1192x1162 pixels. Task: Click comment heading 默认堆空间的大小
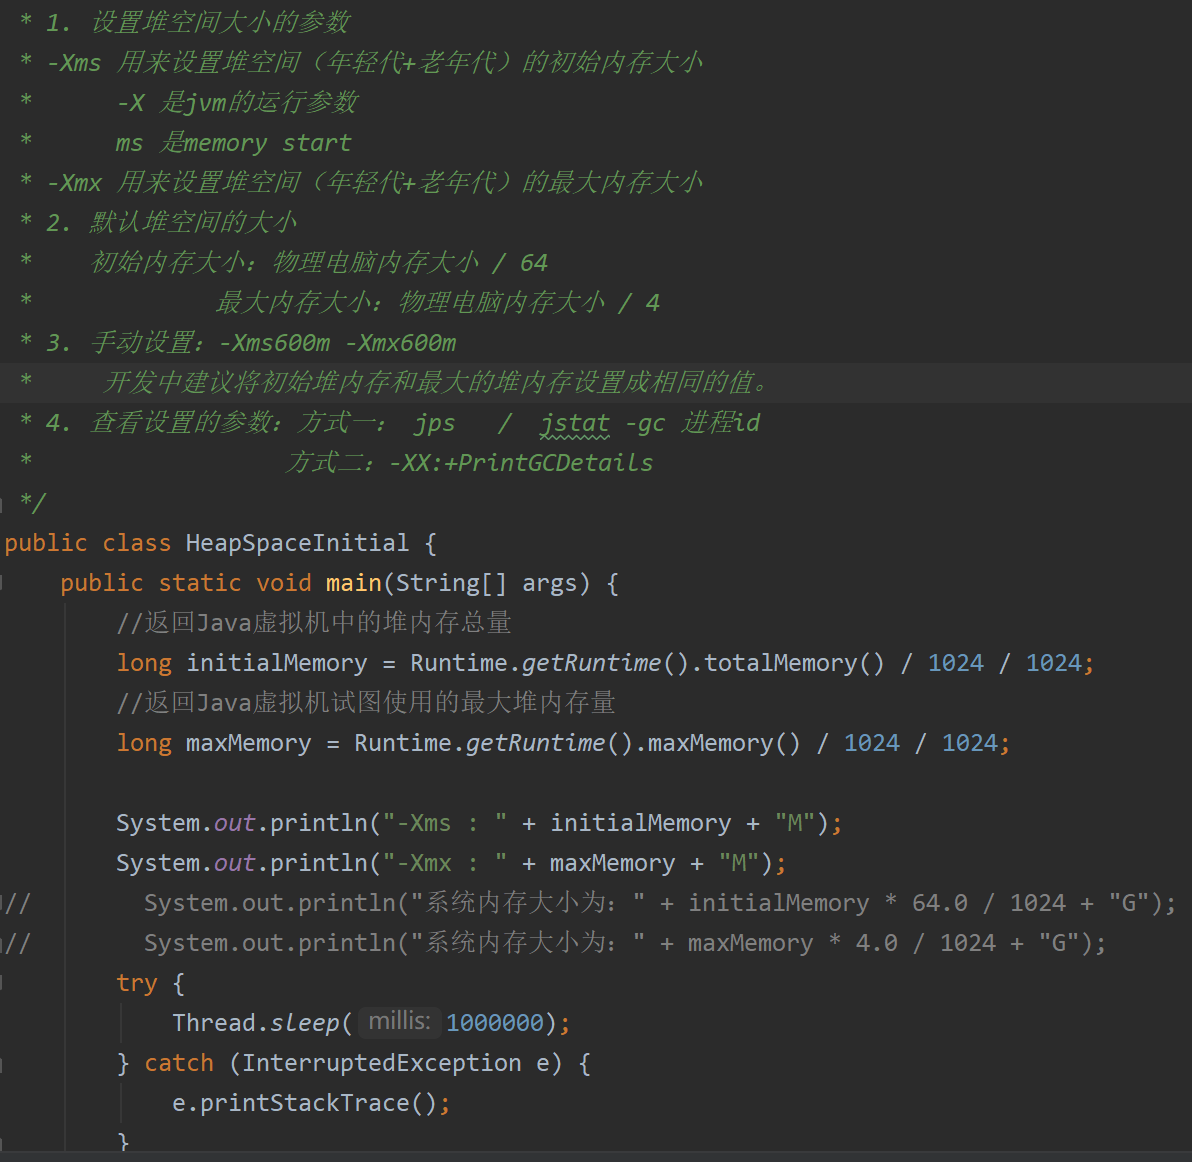point(194,222)
